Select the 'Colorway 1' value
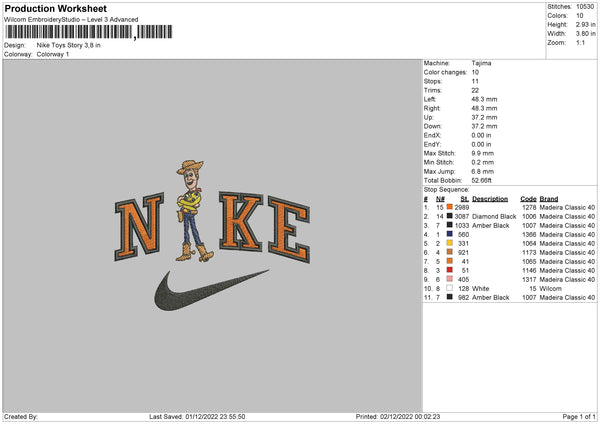 53,54
